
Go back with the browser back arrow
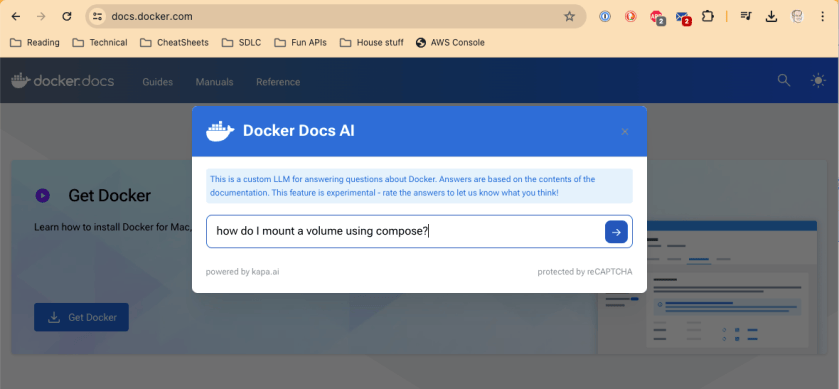point(16,17)
